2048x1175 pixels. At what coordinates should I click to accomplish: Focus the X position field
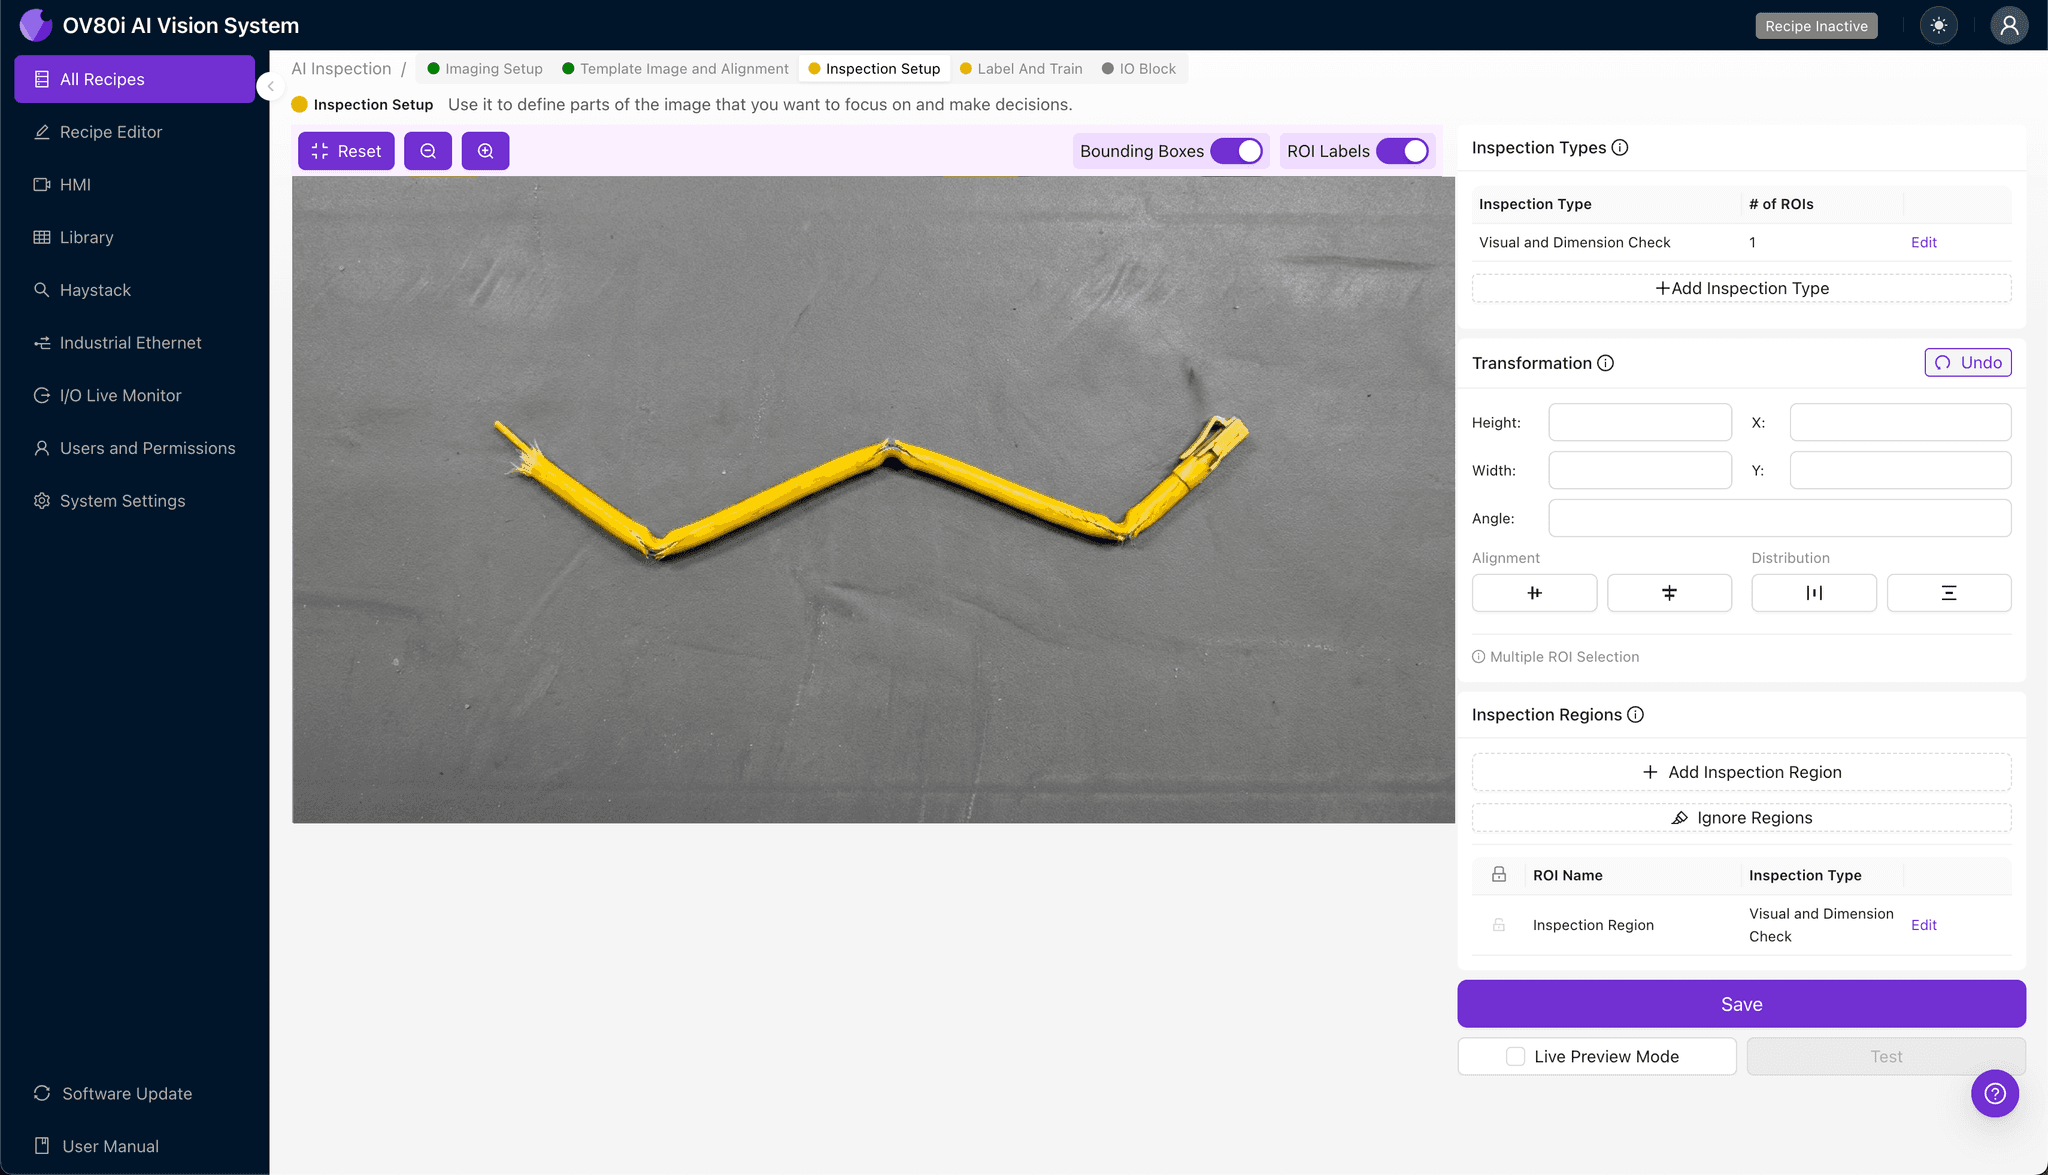tap(1900, 422)
